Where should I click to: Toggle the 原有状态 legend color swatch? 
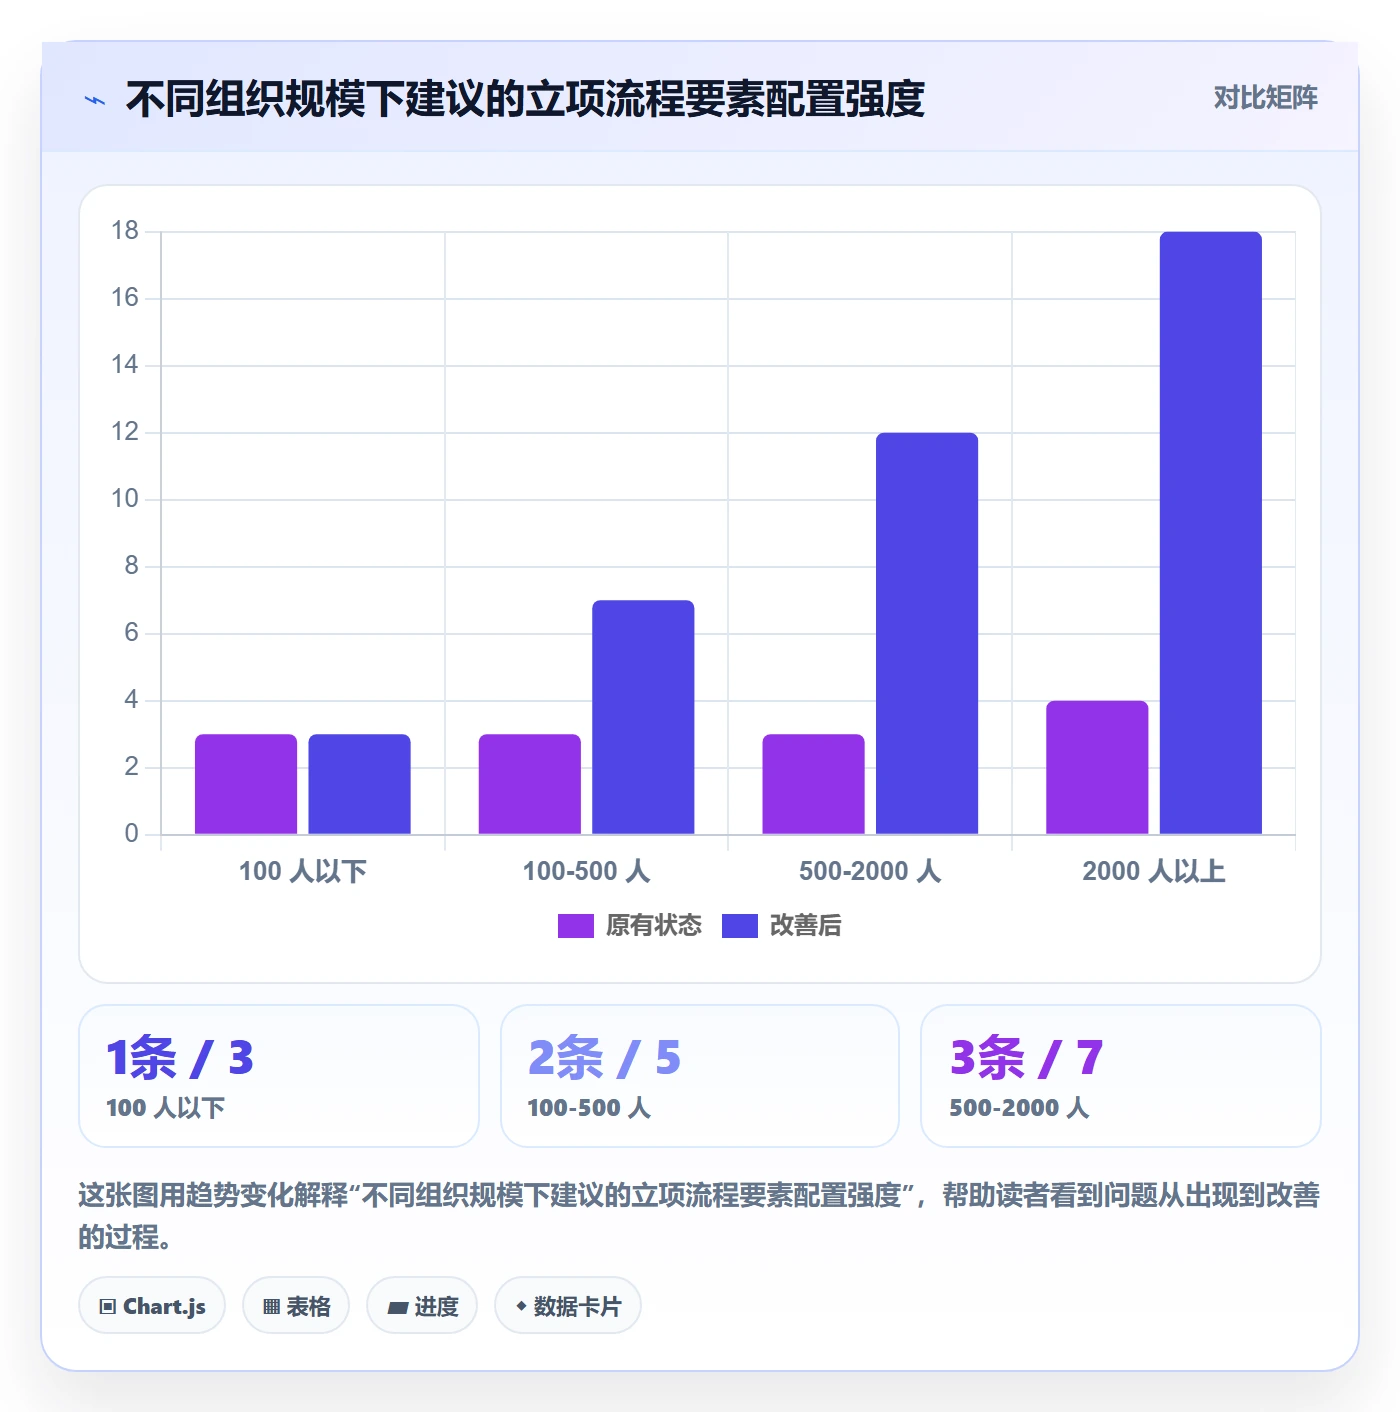575,926
